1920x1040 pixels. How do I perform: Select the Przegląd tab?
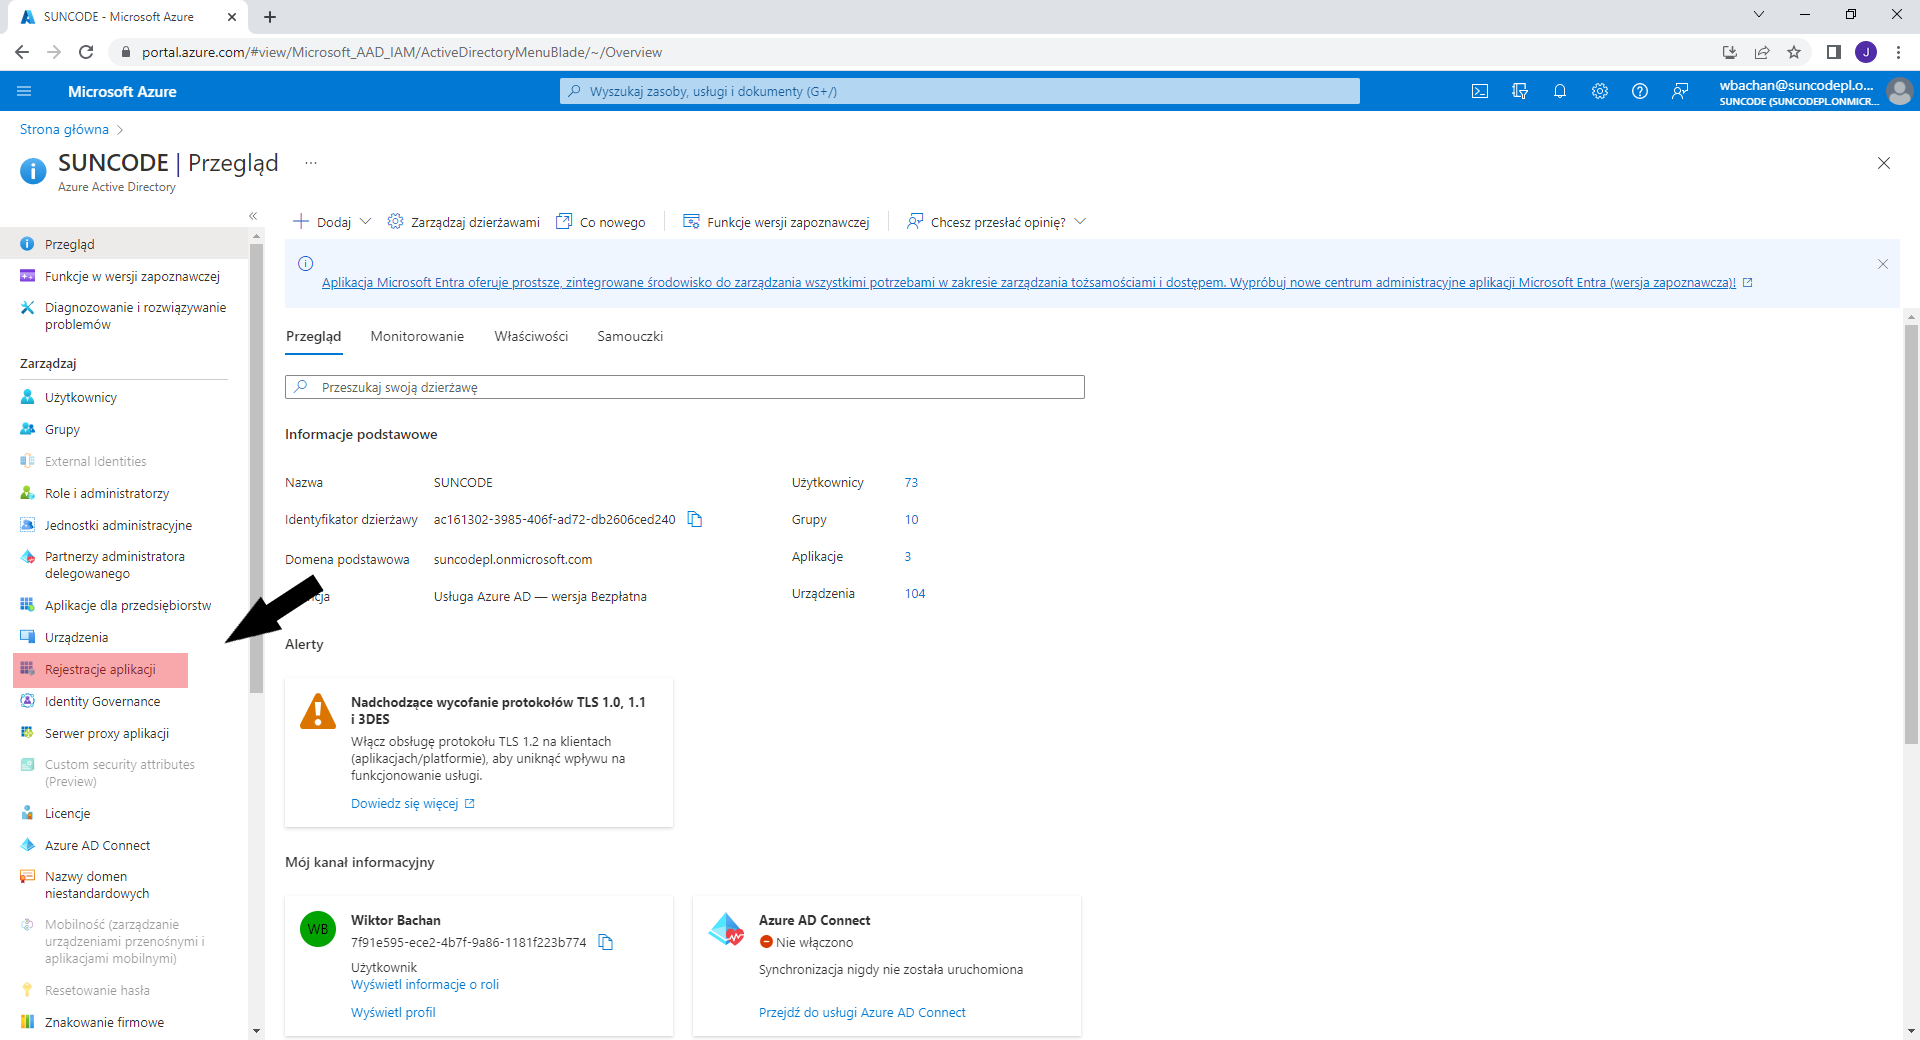click(x=313, y=336)
